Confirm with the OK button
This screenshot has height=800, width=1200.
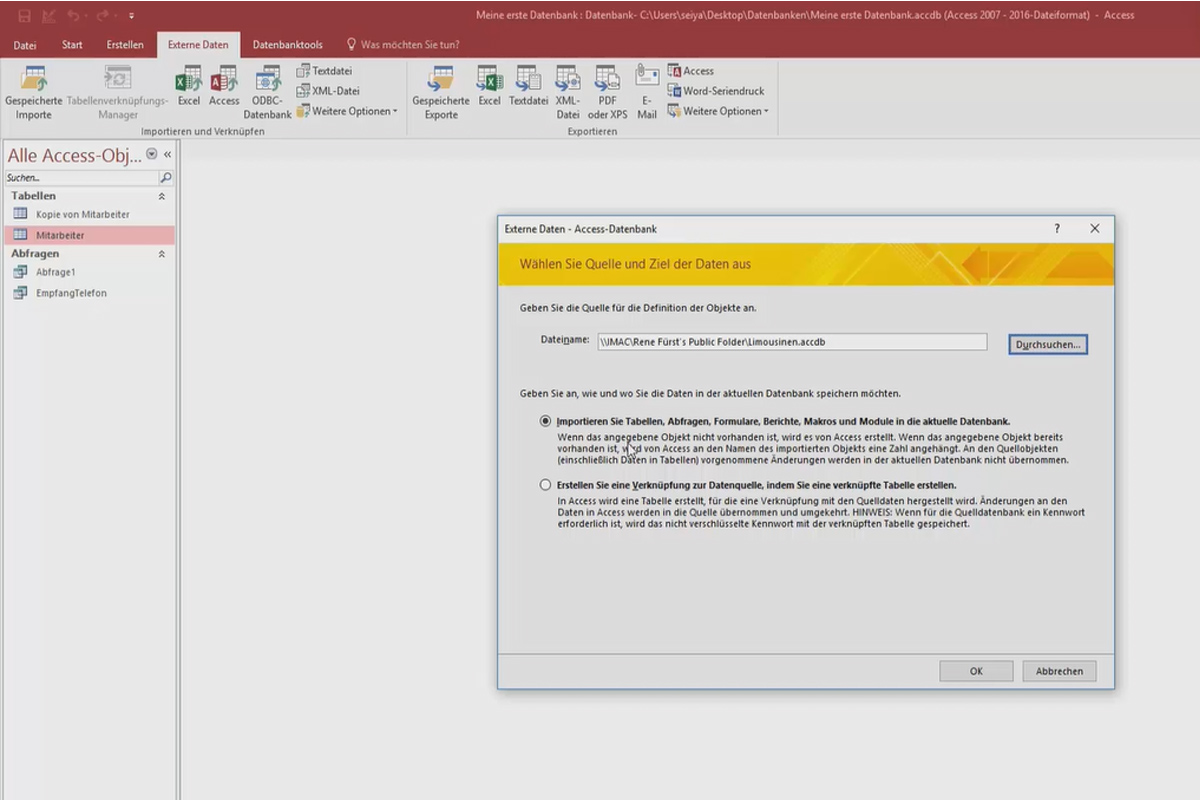(x=976, y=671)
